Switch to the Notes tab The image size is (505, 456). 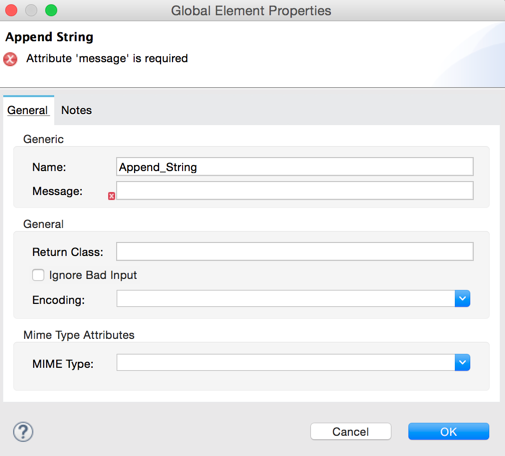(76, 110)
